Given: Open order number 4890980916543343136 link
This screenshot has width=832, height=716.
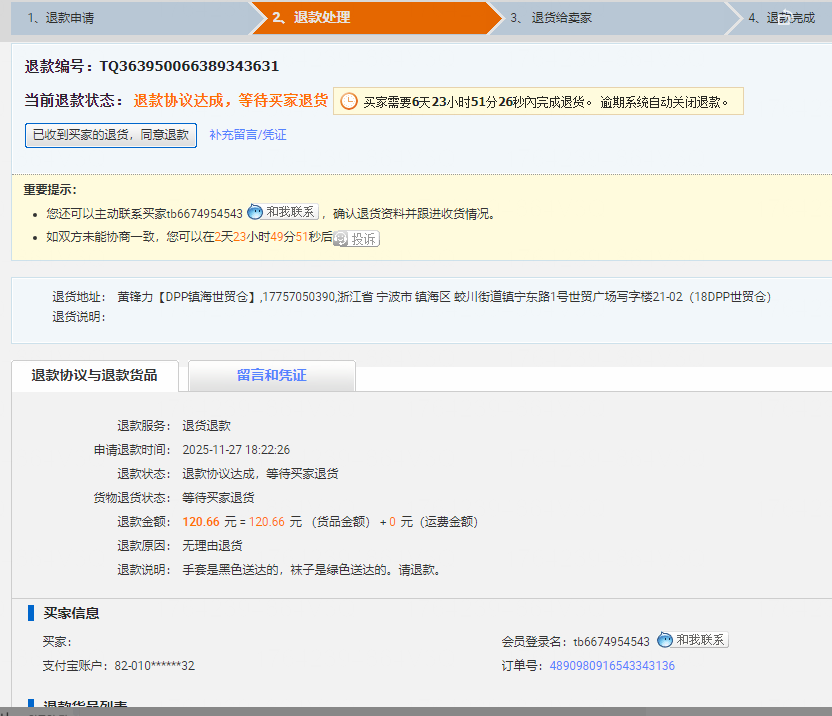Looking at the screenshot, I should [x=612, y=666].
